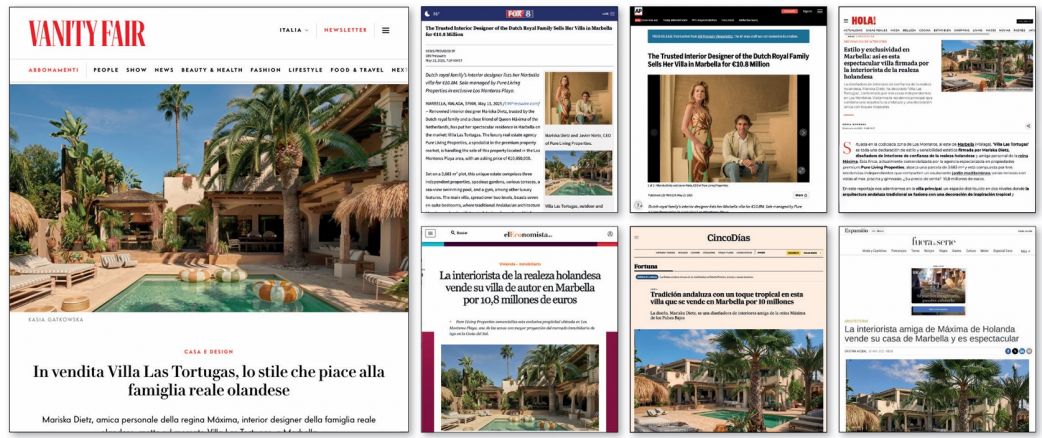Open Moda y Caprichos in fuera de serie
This screenshot has width=1042, height=438.
[x=875, y=251]
